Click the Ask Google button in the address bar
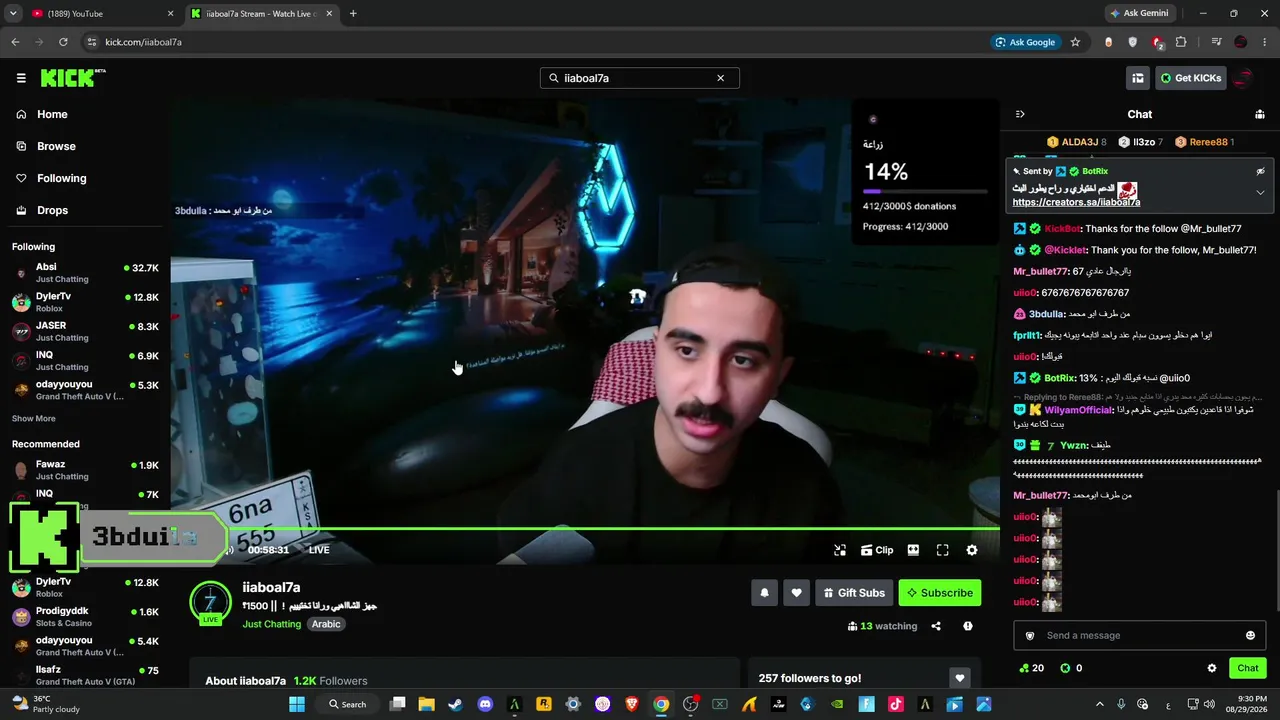Image resolution: width=1280 pixels, height=720 pixels. click(x=1025, y=42)
